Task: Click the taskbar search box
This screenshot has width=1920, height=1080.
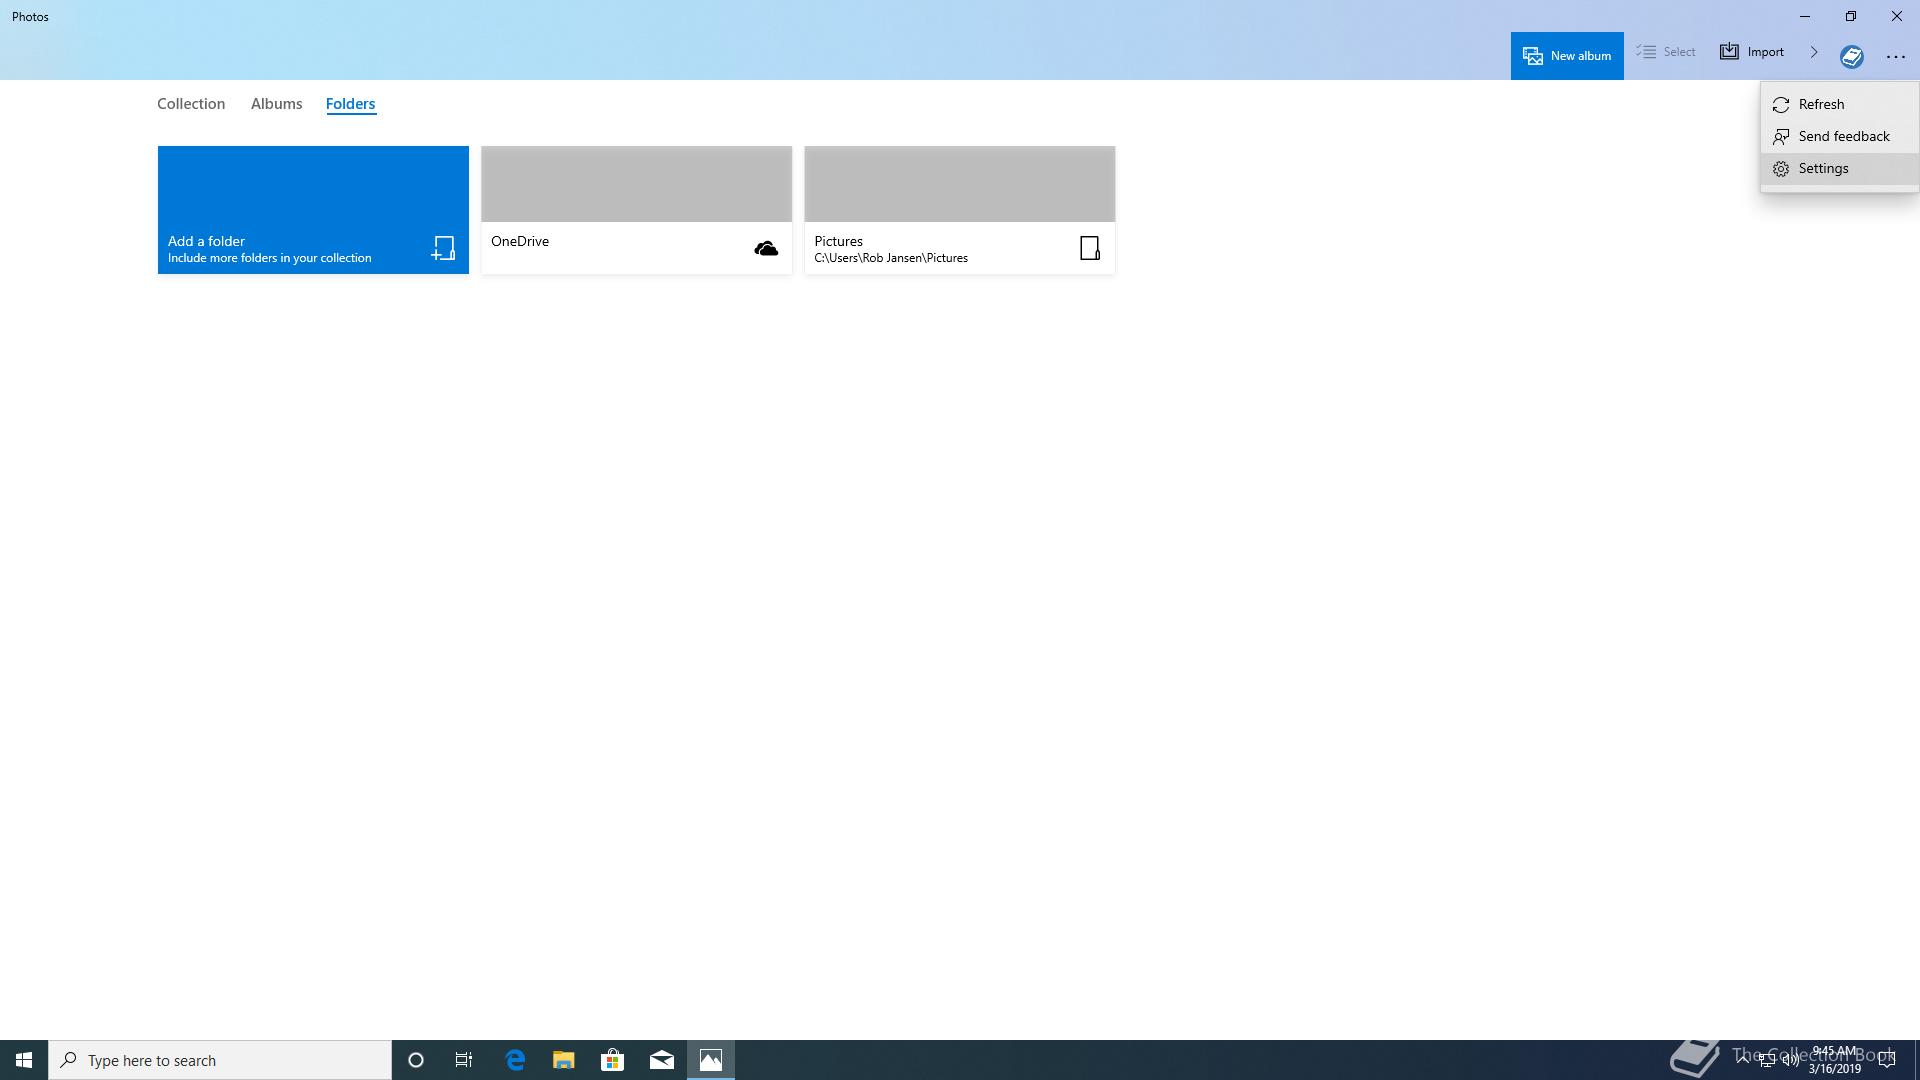Action: click(x=220, y=1060)
